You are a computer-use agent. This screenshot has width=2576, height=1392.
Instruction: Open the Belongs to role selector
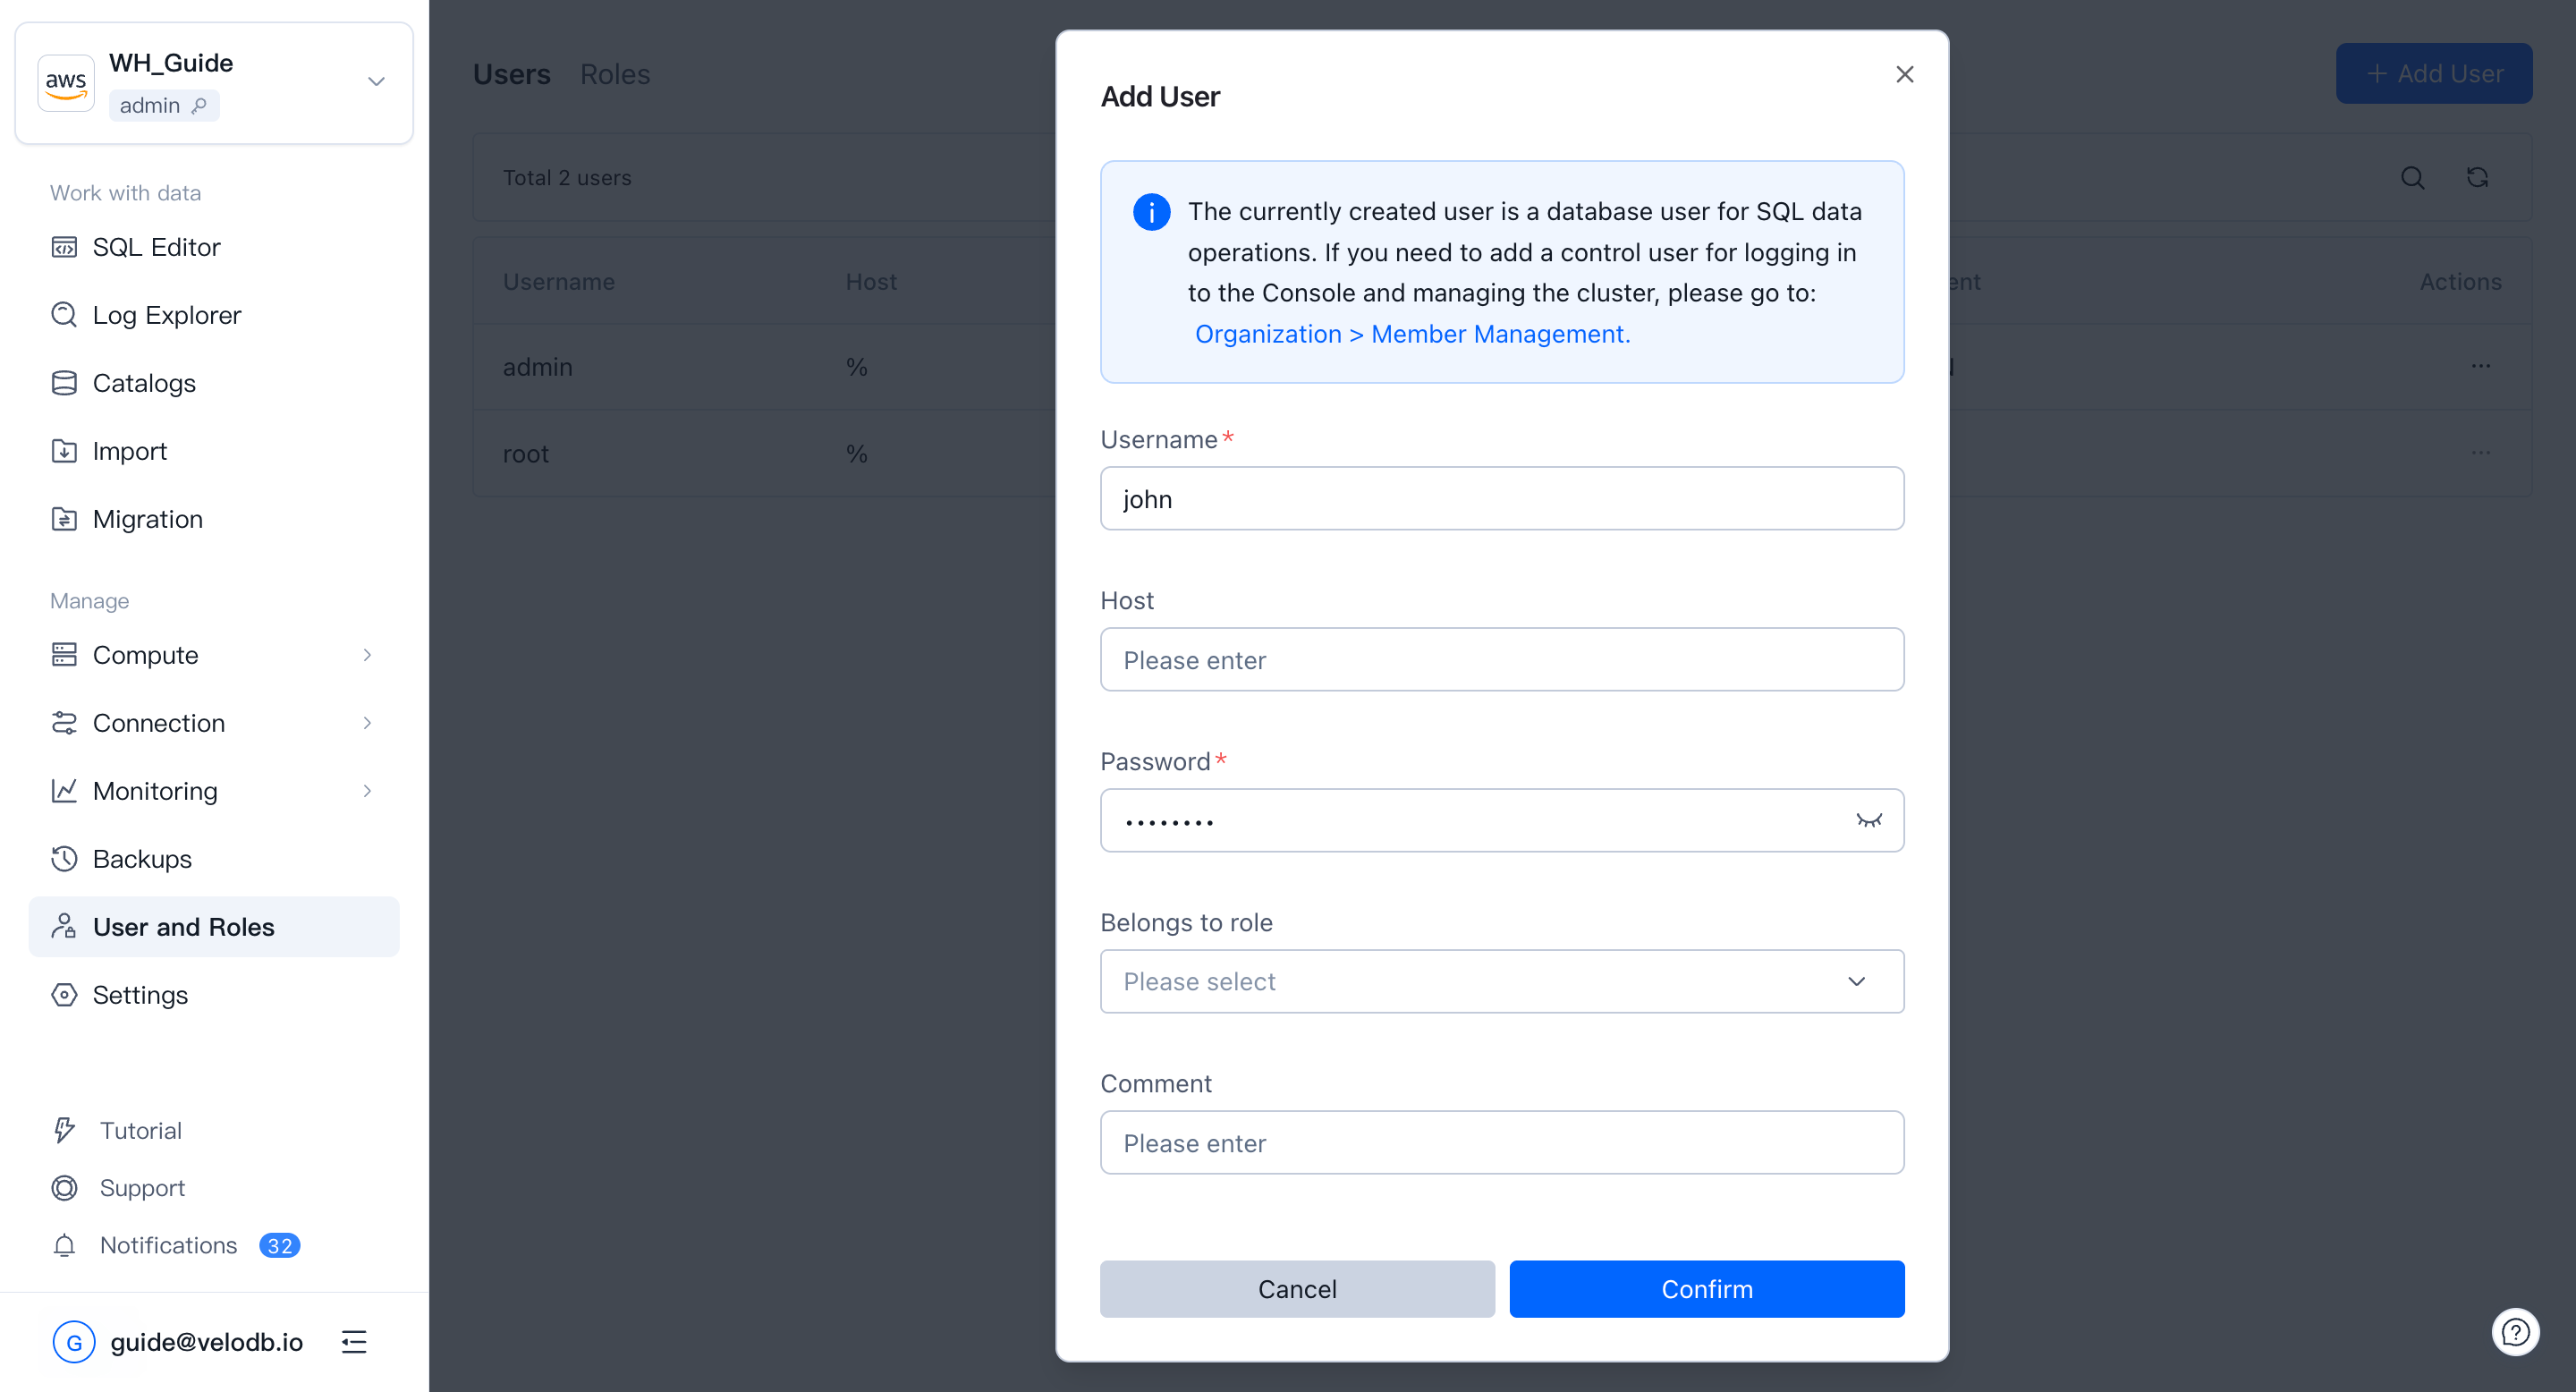[x=1501, y=981]
